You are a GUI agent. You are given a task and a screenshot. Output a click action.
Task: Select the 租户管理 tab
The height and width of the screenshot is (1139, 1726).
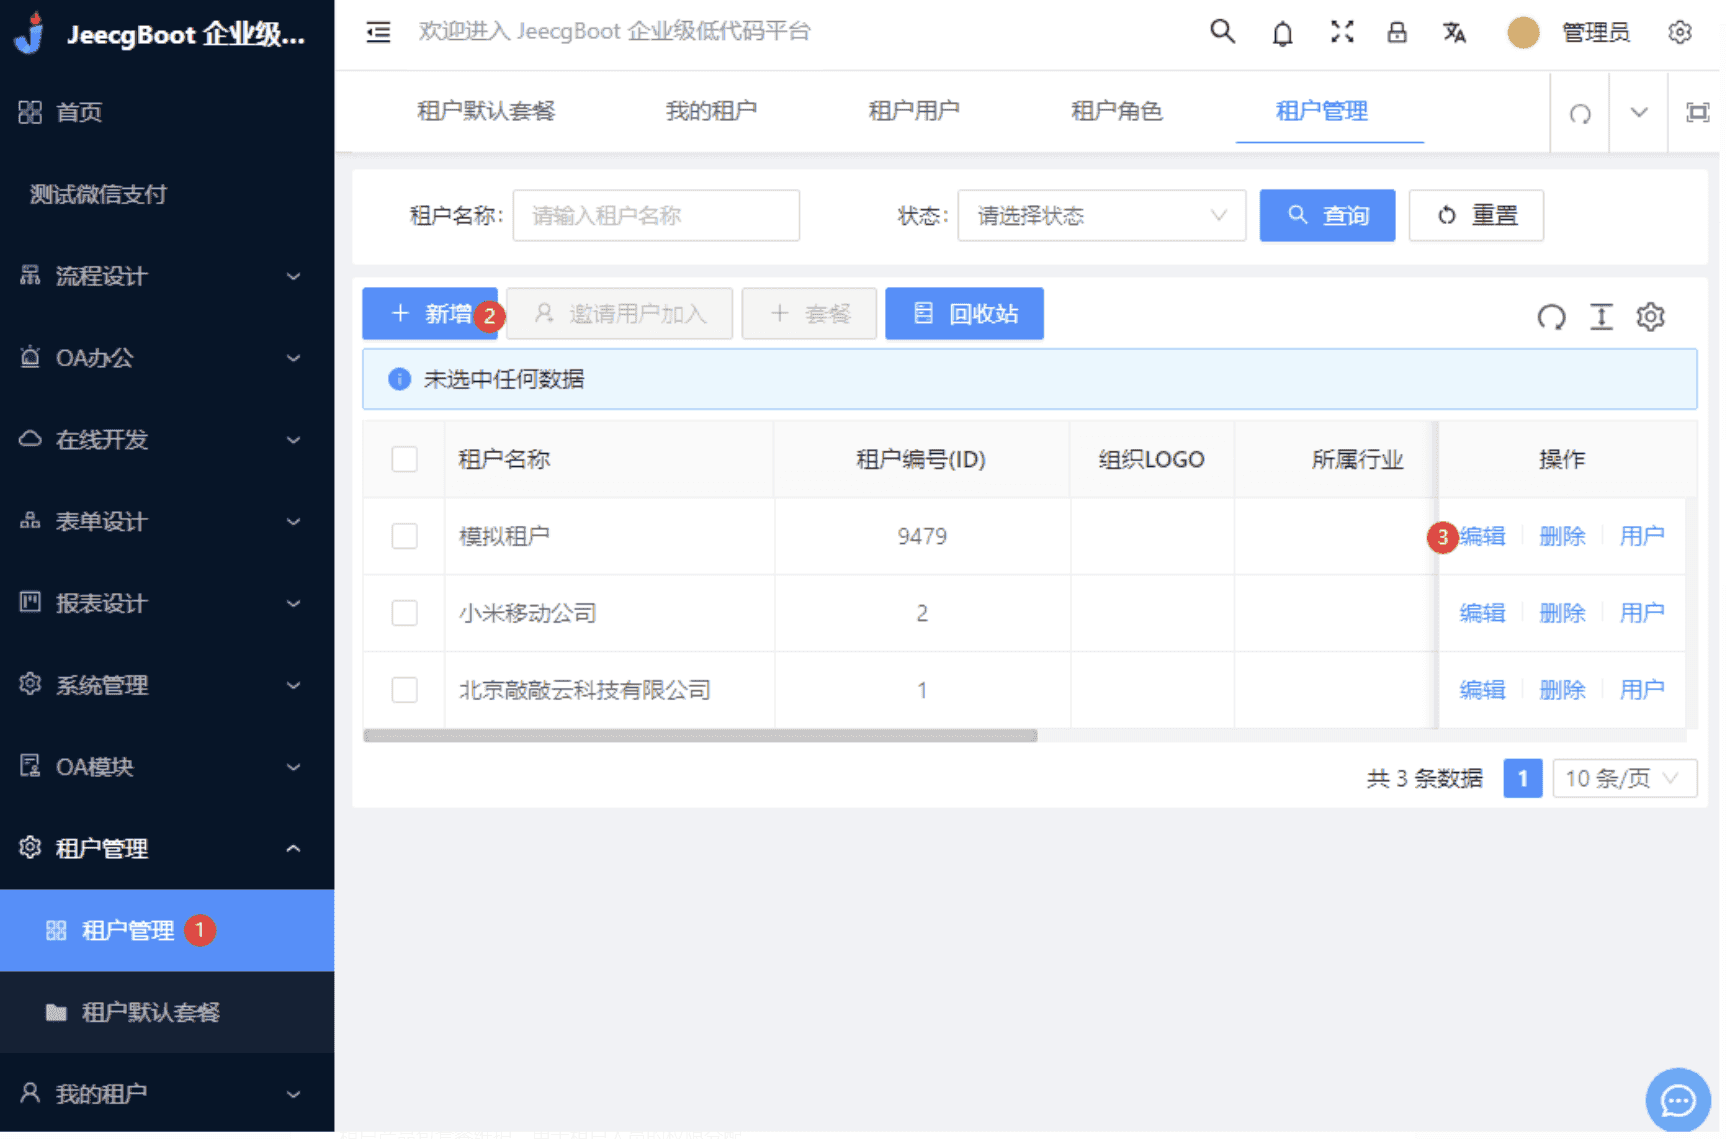(x=1322, y=111)
